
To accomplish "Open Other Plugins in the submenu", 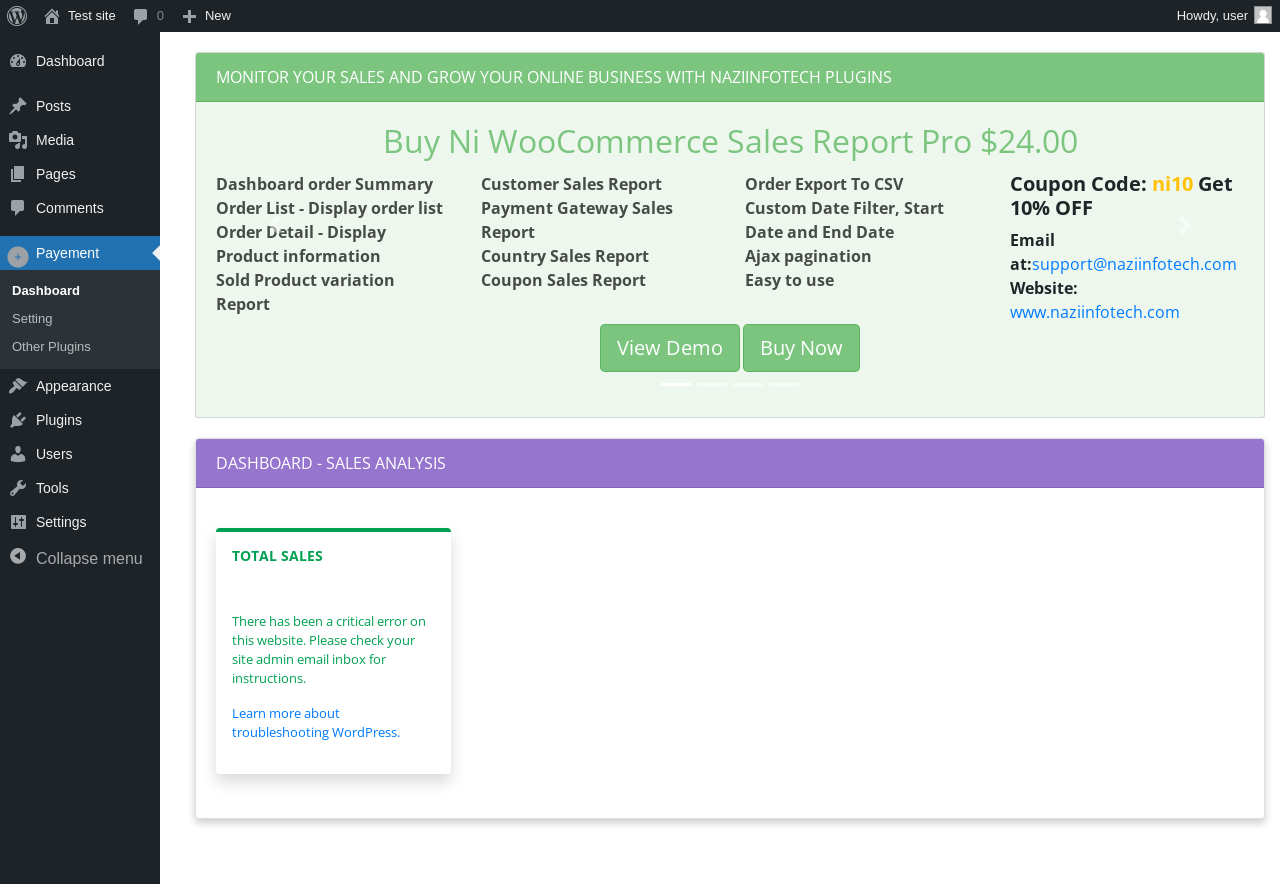I will point(51,347).
